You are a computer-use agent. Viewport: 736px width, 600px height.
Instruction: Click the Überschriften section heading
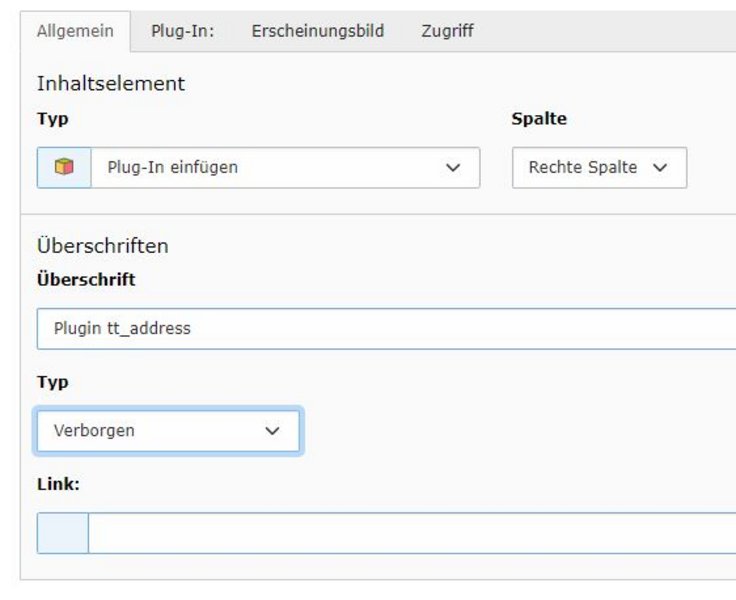[x=102, y=245]
